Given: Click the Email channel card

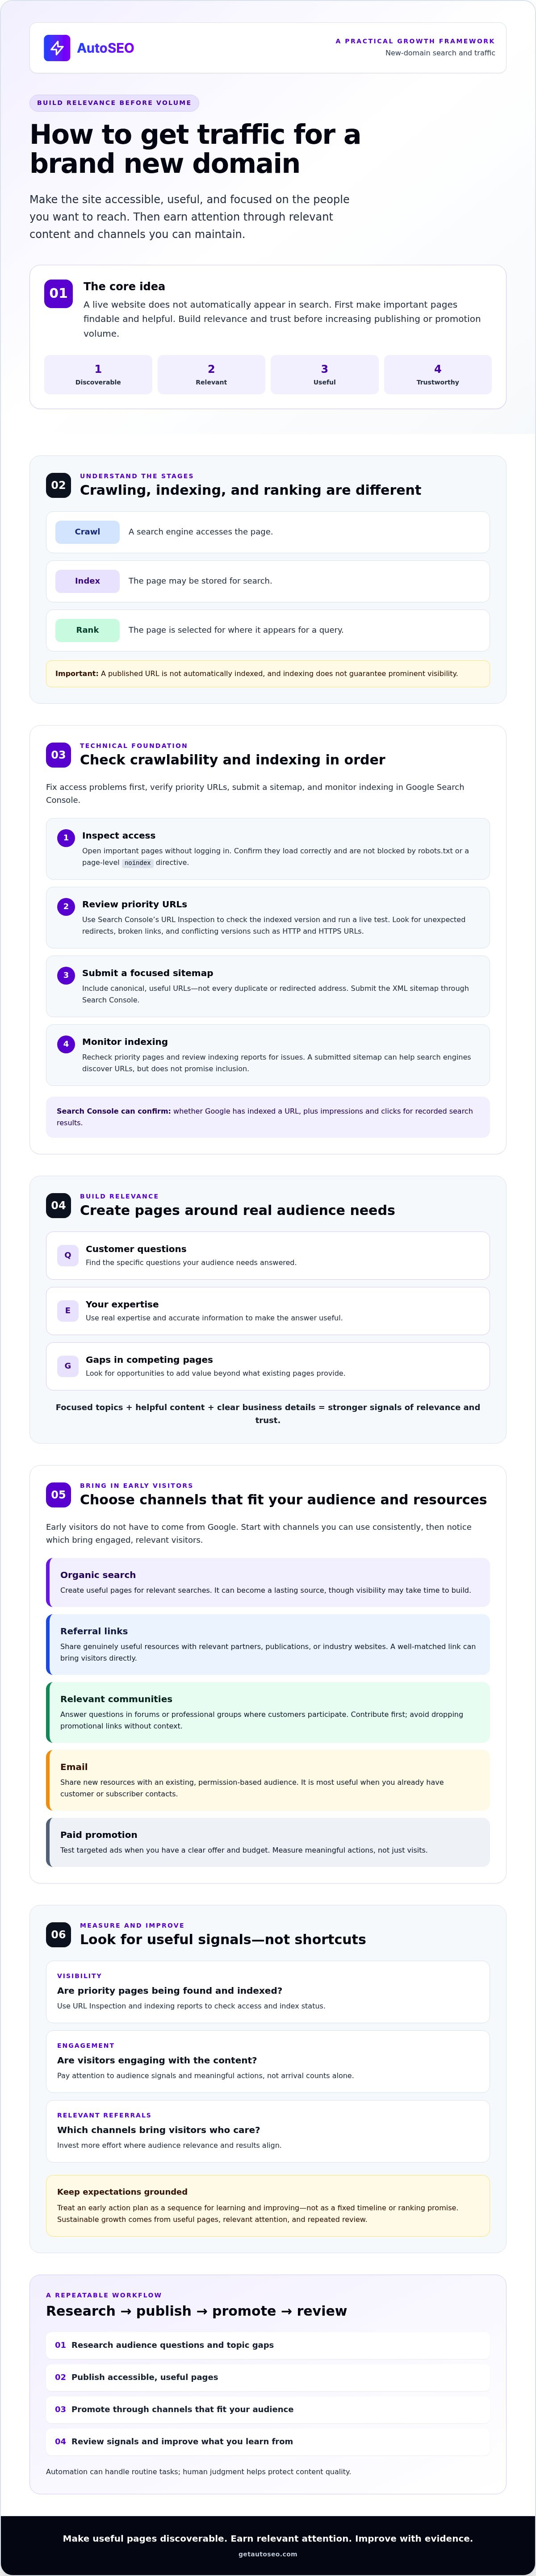Looking at the screenshot, I should click(x=268, y=1780).
